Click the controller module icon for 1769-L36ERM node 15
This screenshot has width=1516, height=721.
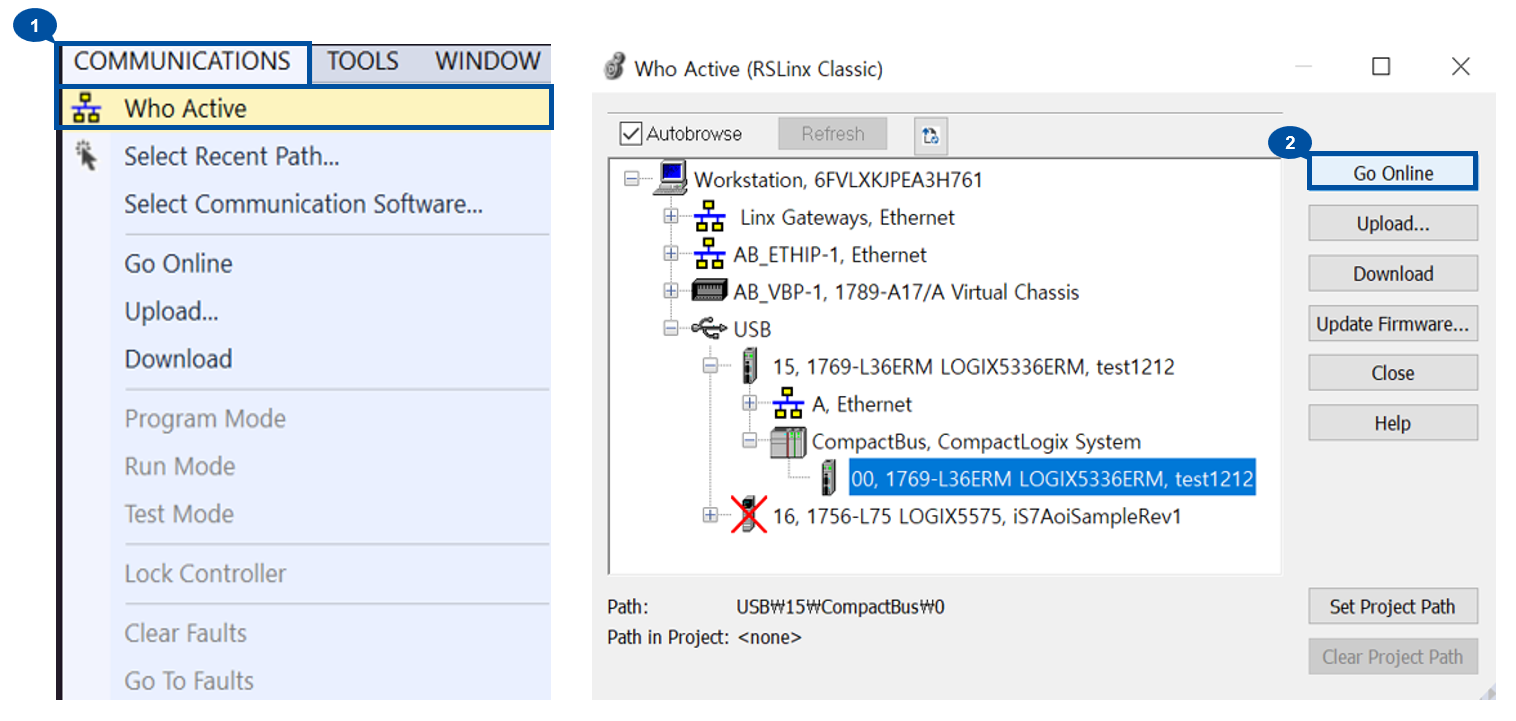tap(750, 365)
